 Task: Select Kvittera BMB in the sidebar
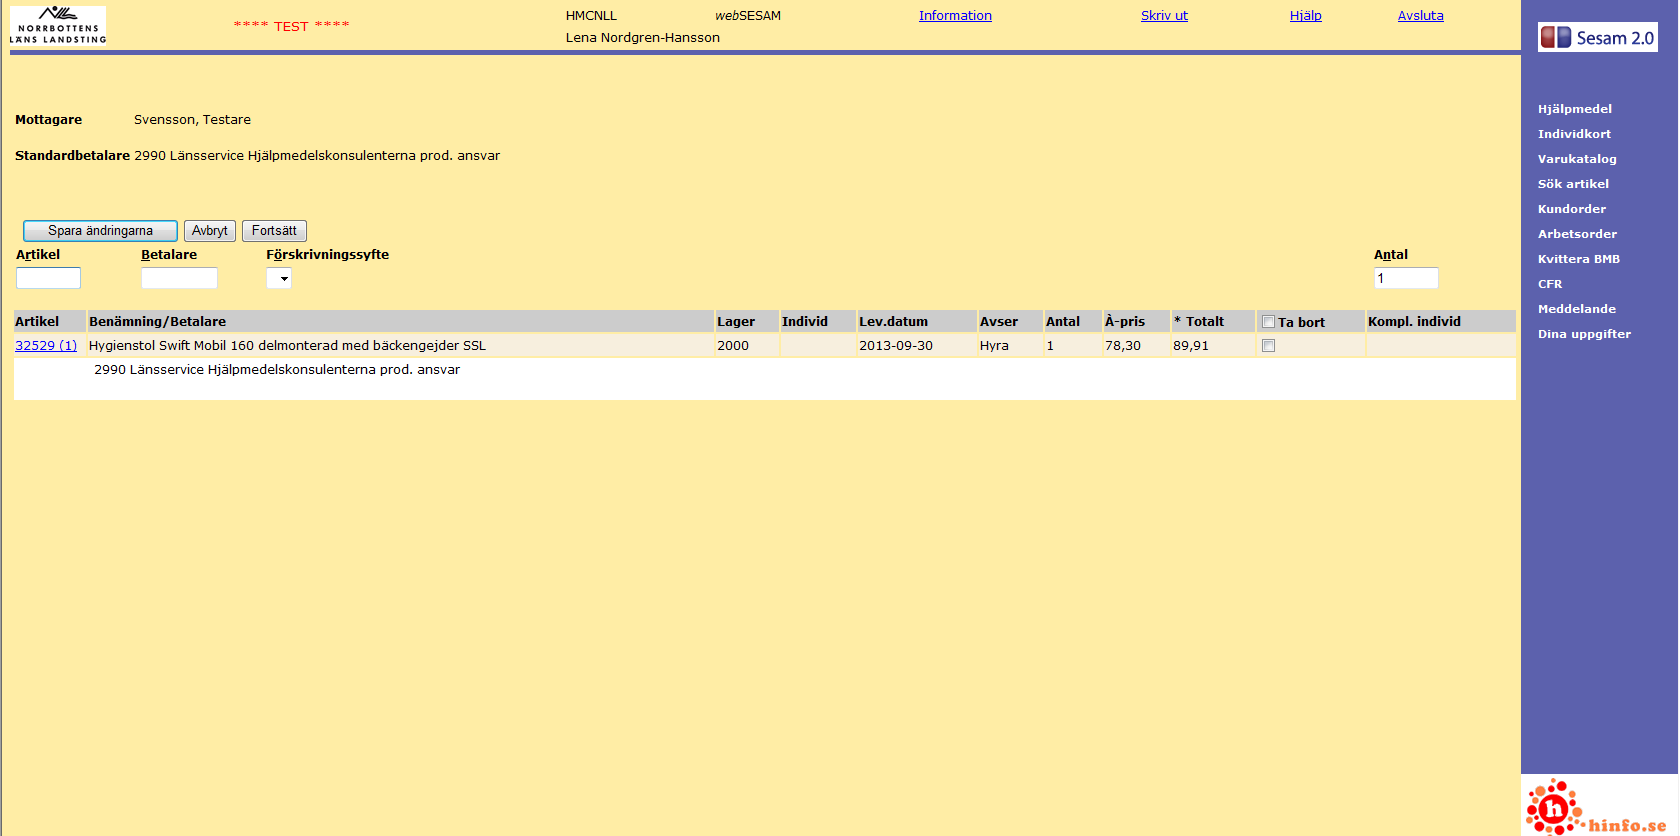(x=1579, y=259)
